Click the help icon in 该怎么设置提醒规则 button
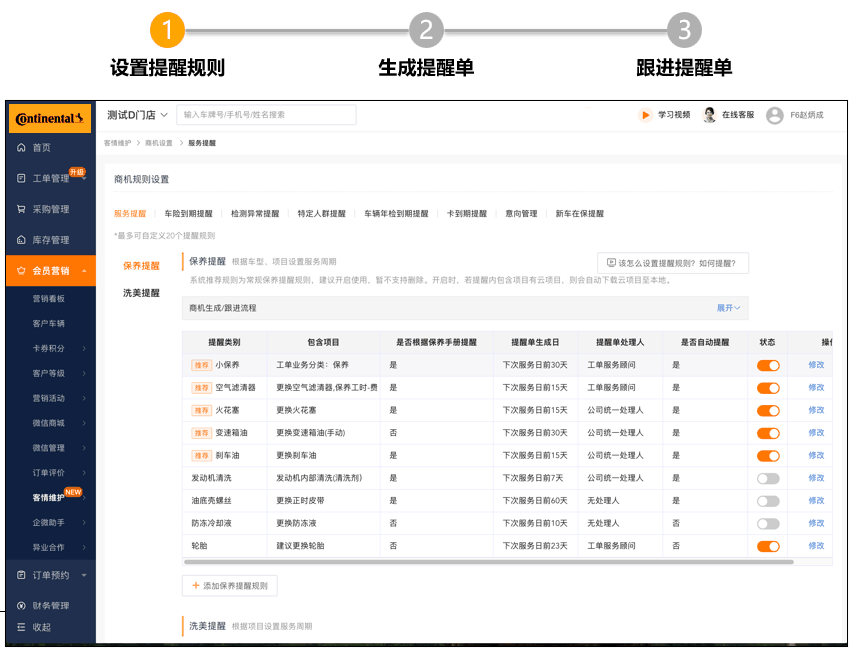The image size is (856, 654). (x=611, y=263)
